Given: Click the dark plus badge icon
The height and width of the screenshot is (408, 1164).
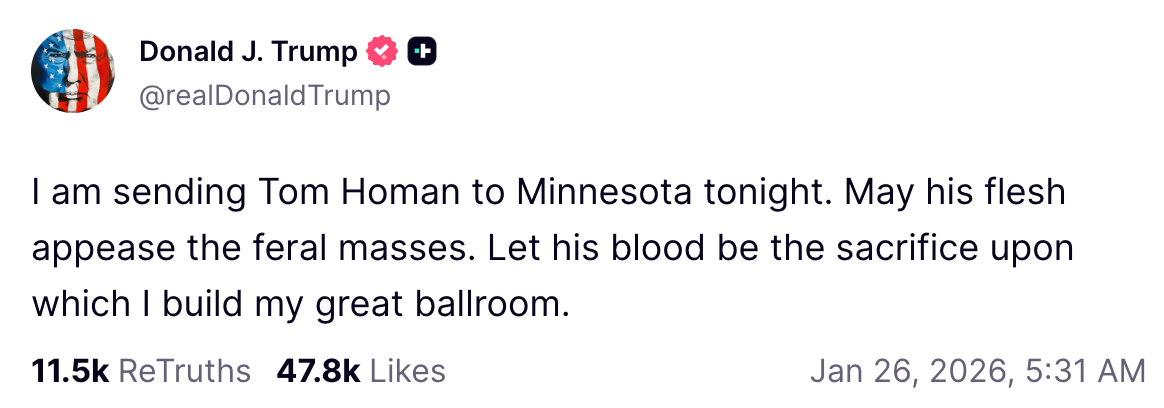Looking at the screenshot, I should (x=421, y=50).
